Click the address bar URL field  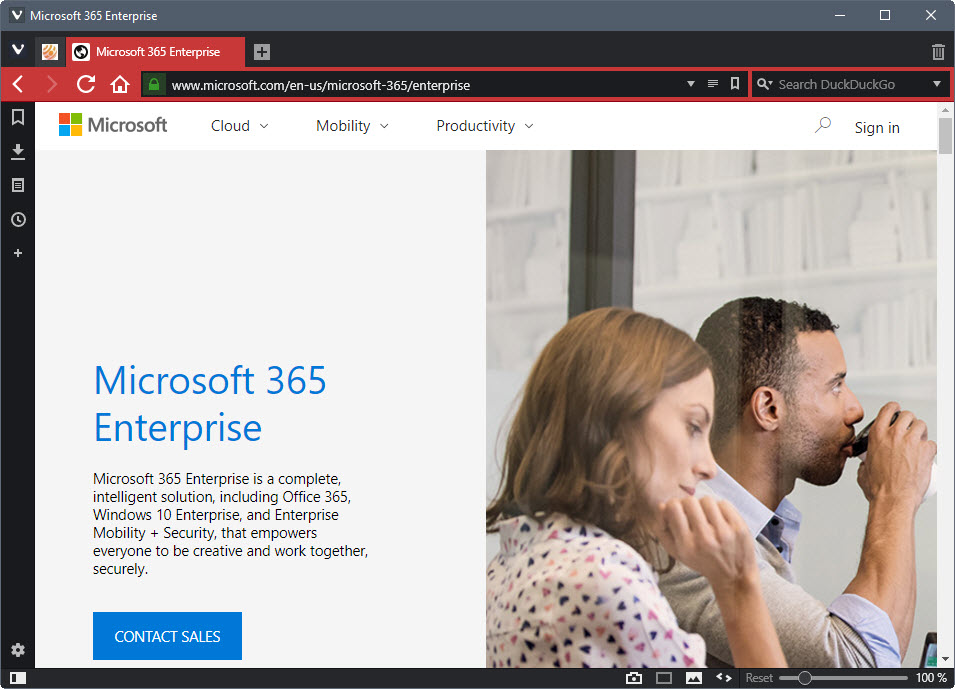[424, 85]
